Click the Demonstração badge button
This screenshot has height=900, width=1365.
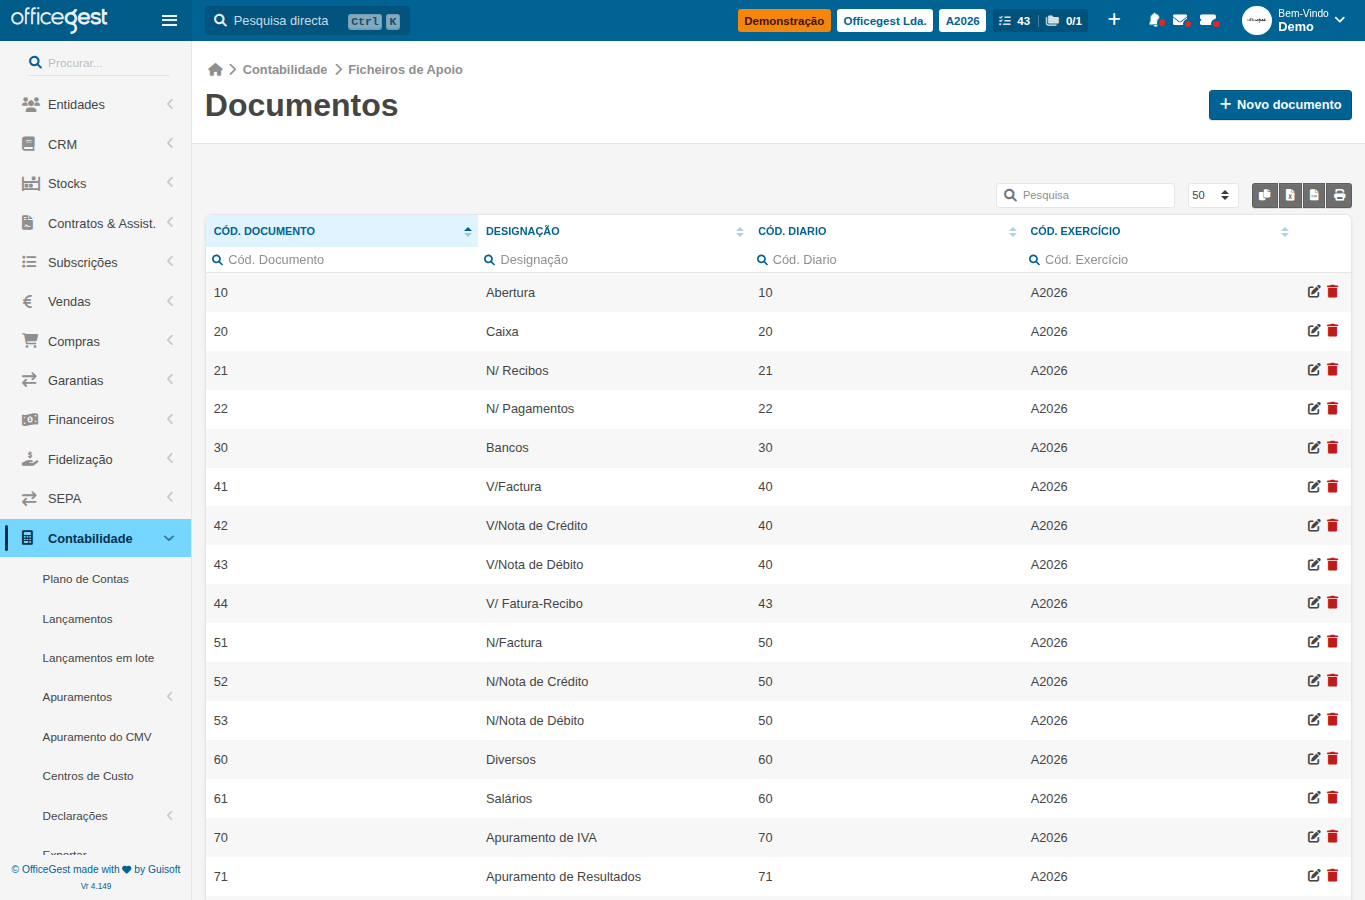pos(784,21)
